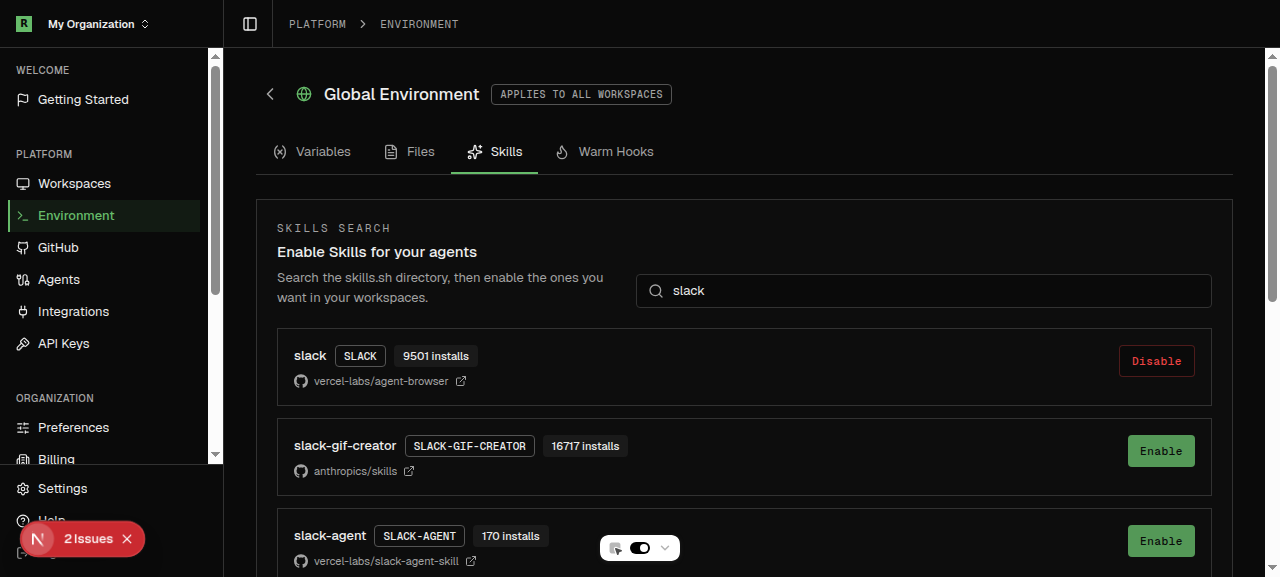The width and height of the screenshot is (1280, 577).
Task: Click the sidebar vertical scrollbar down arrow
Action: coord(215,455)
